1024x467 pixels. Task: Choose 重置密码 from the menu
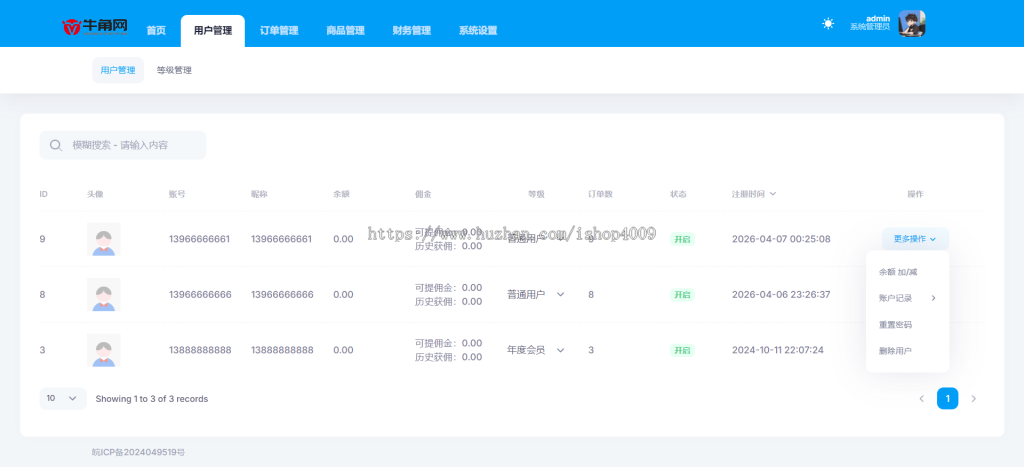tap(907, 325)
